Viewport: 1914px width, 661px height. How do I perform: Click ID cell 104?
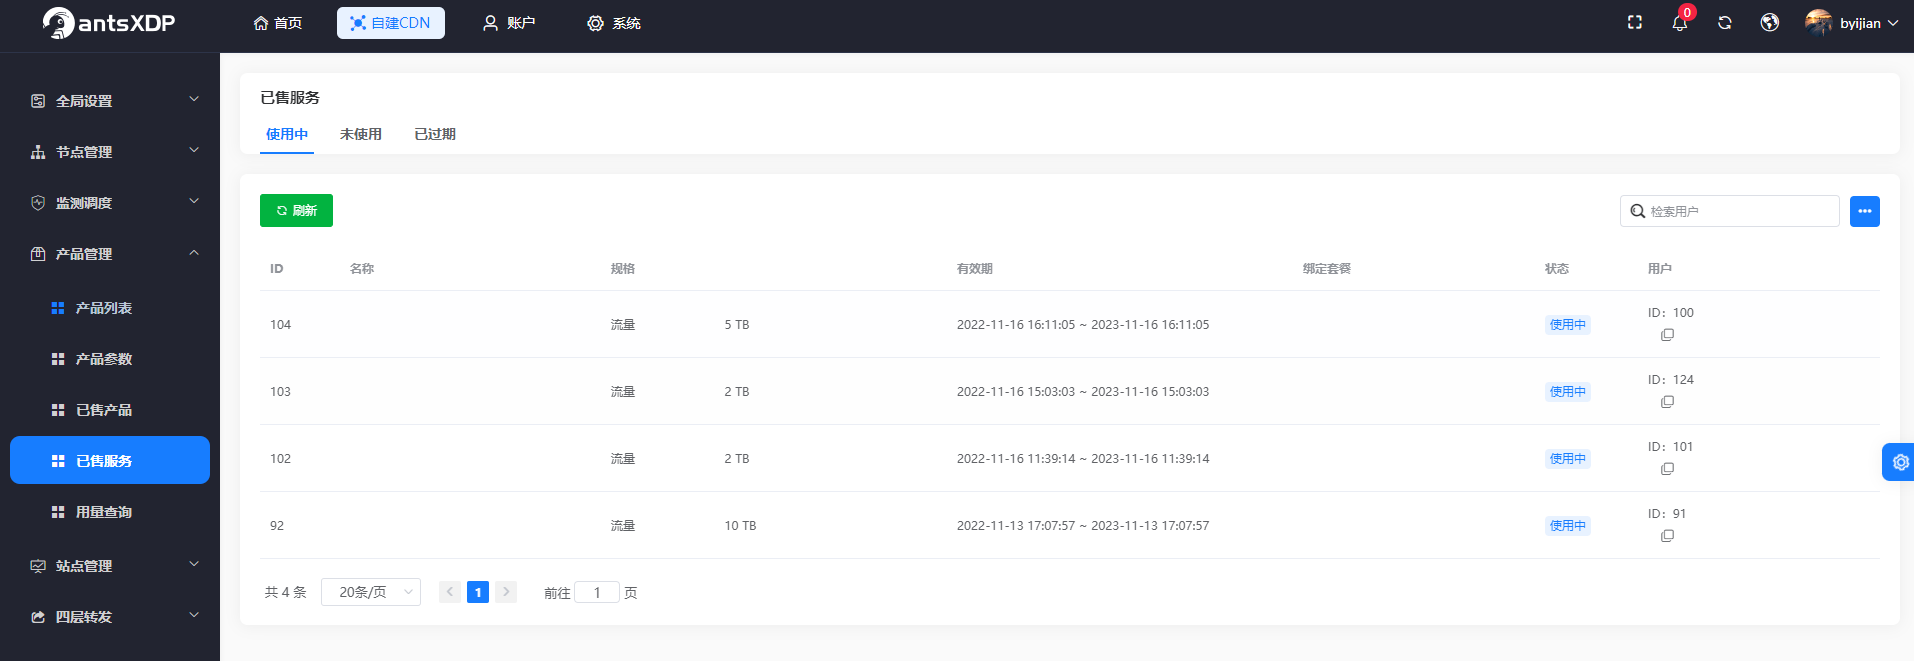click(280, 324)
